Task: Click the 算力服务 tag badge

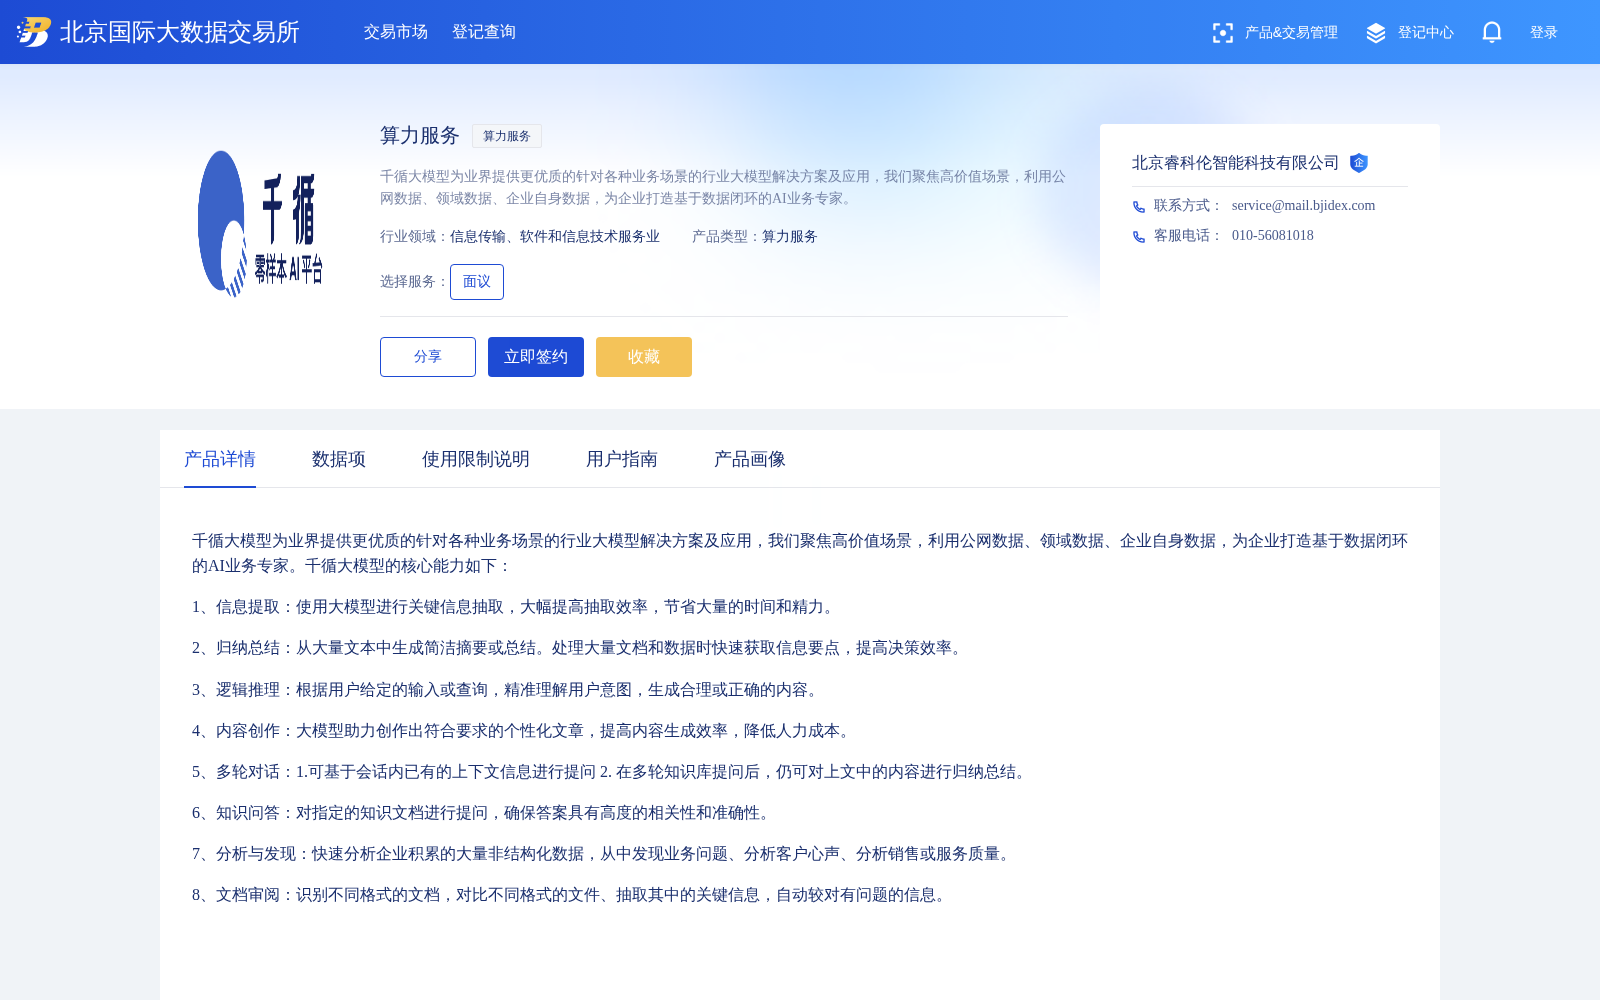Action: pos(507,136)
